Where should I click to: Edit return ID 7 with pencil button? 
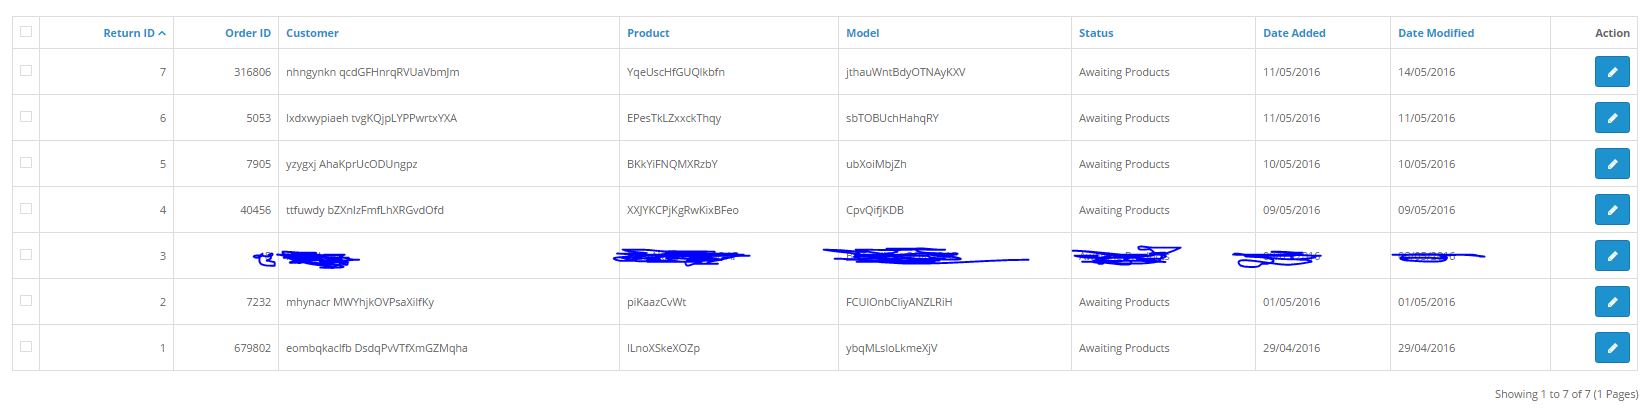click(x=1612, y=72)
